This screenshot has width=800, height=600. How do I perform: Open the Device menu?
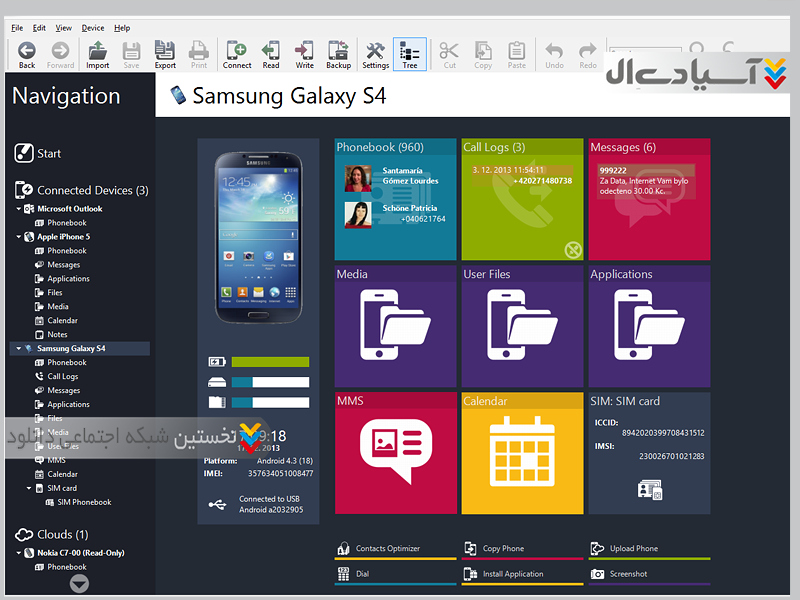click(x=92, y=28)
